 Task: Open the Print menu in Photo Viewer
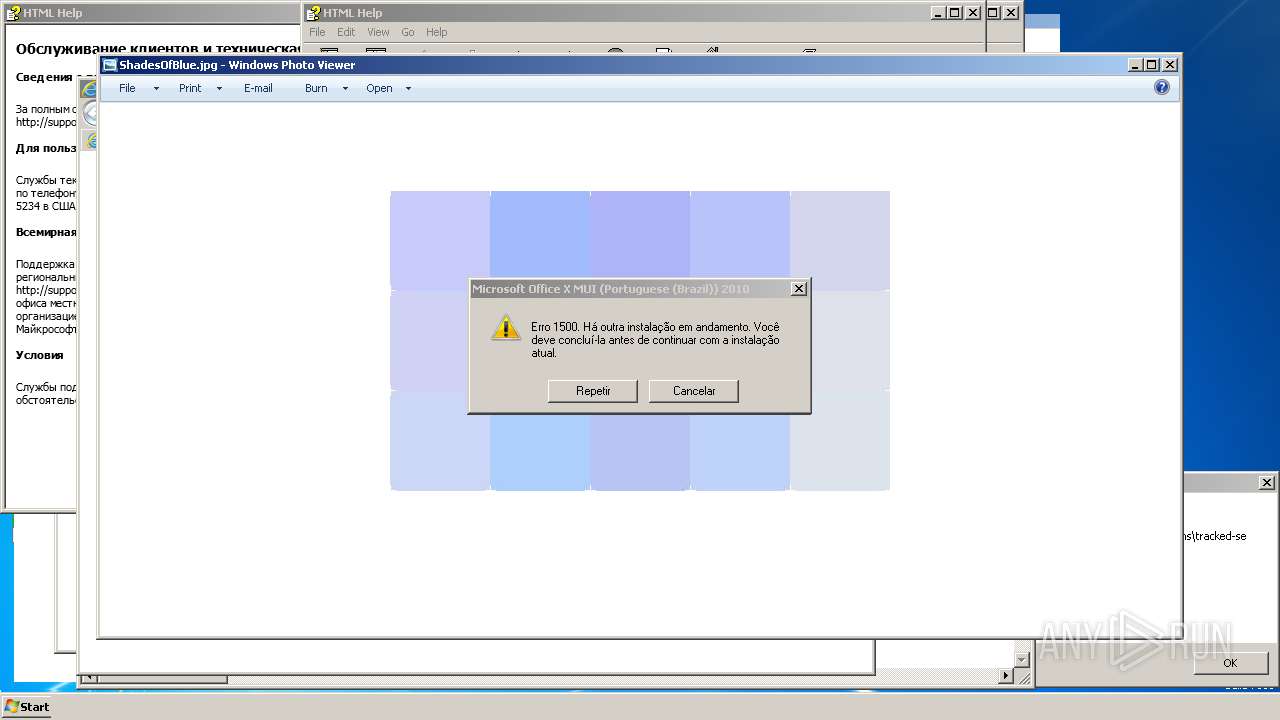pos(190,88)
